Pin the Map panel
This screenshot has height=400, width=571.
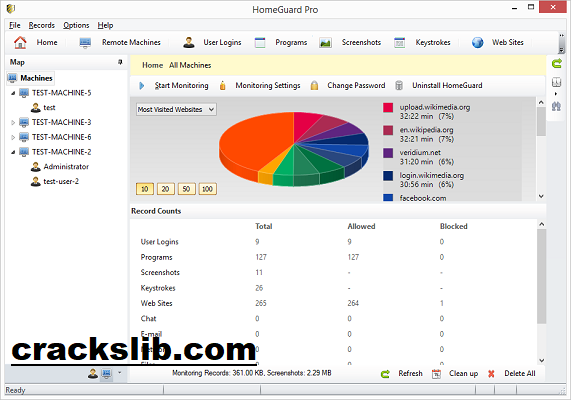[x=120, y=62]
